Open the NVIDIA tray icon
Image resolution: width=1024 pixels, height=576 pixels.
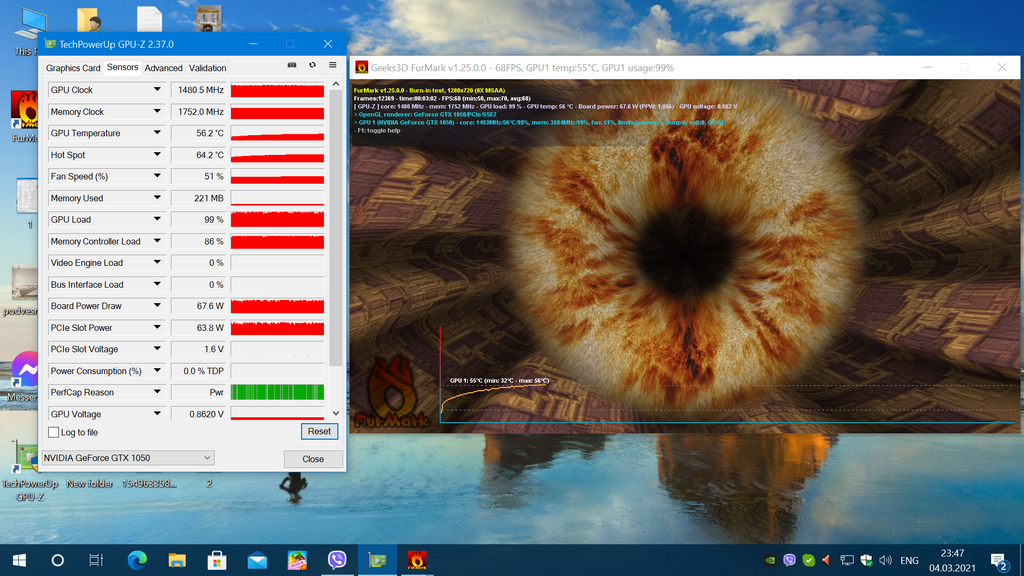pyautogui.click(x=770, y=560)
